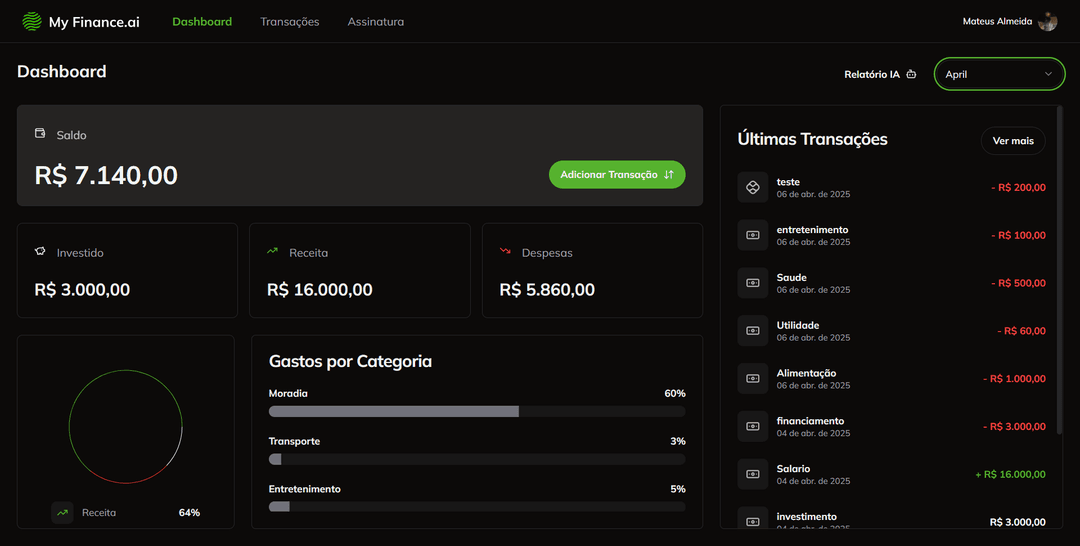
Task: Click the Salario transaction name
Action: [x=793, y=468]
